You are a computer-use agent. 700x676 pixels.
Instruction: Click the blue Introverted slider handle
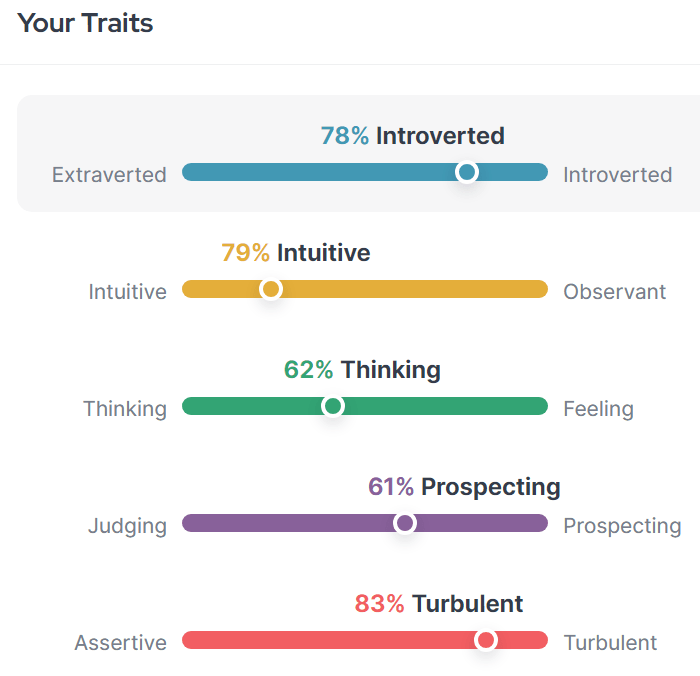point(466,172)
